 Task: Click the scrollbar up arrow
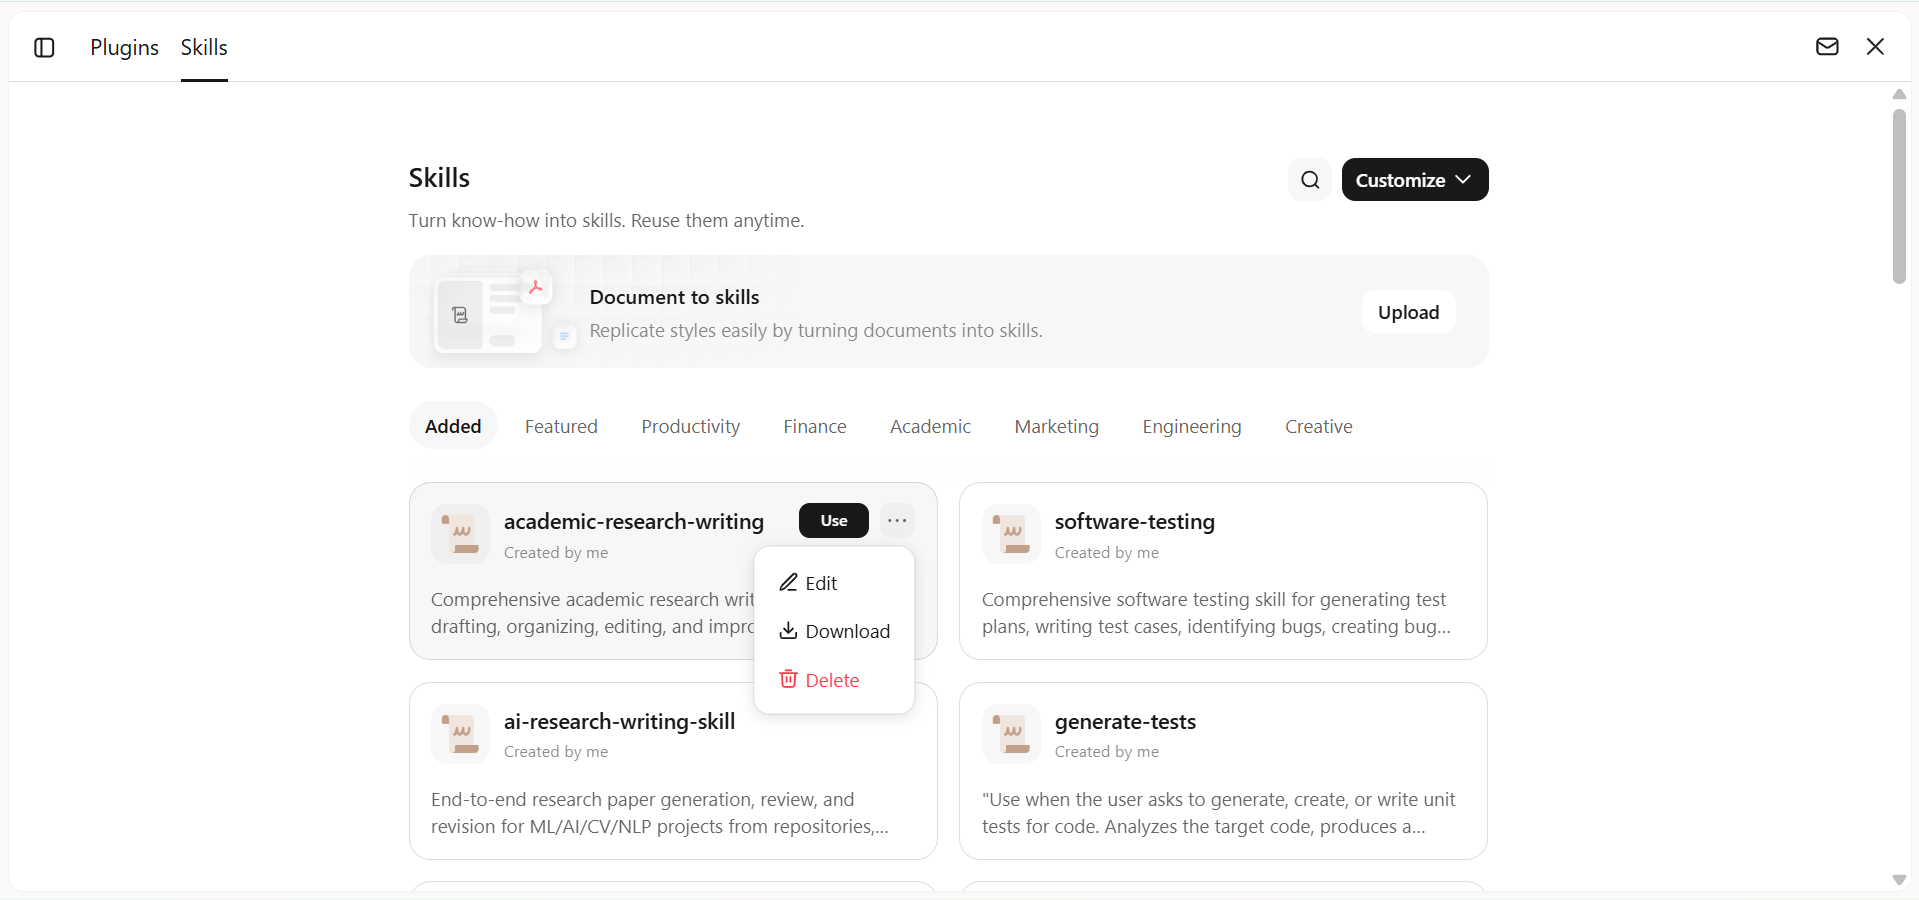point(1899,94)
